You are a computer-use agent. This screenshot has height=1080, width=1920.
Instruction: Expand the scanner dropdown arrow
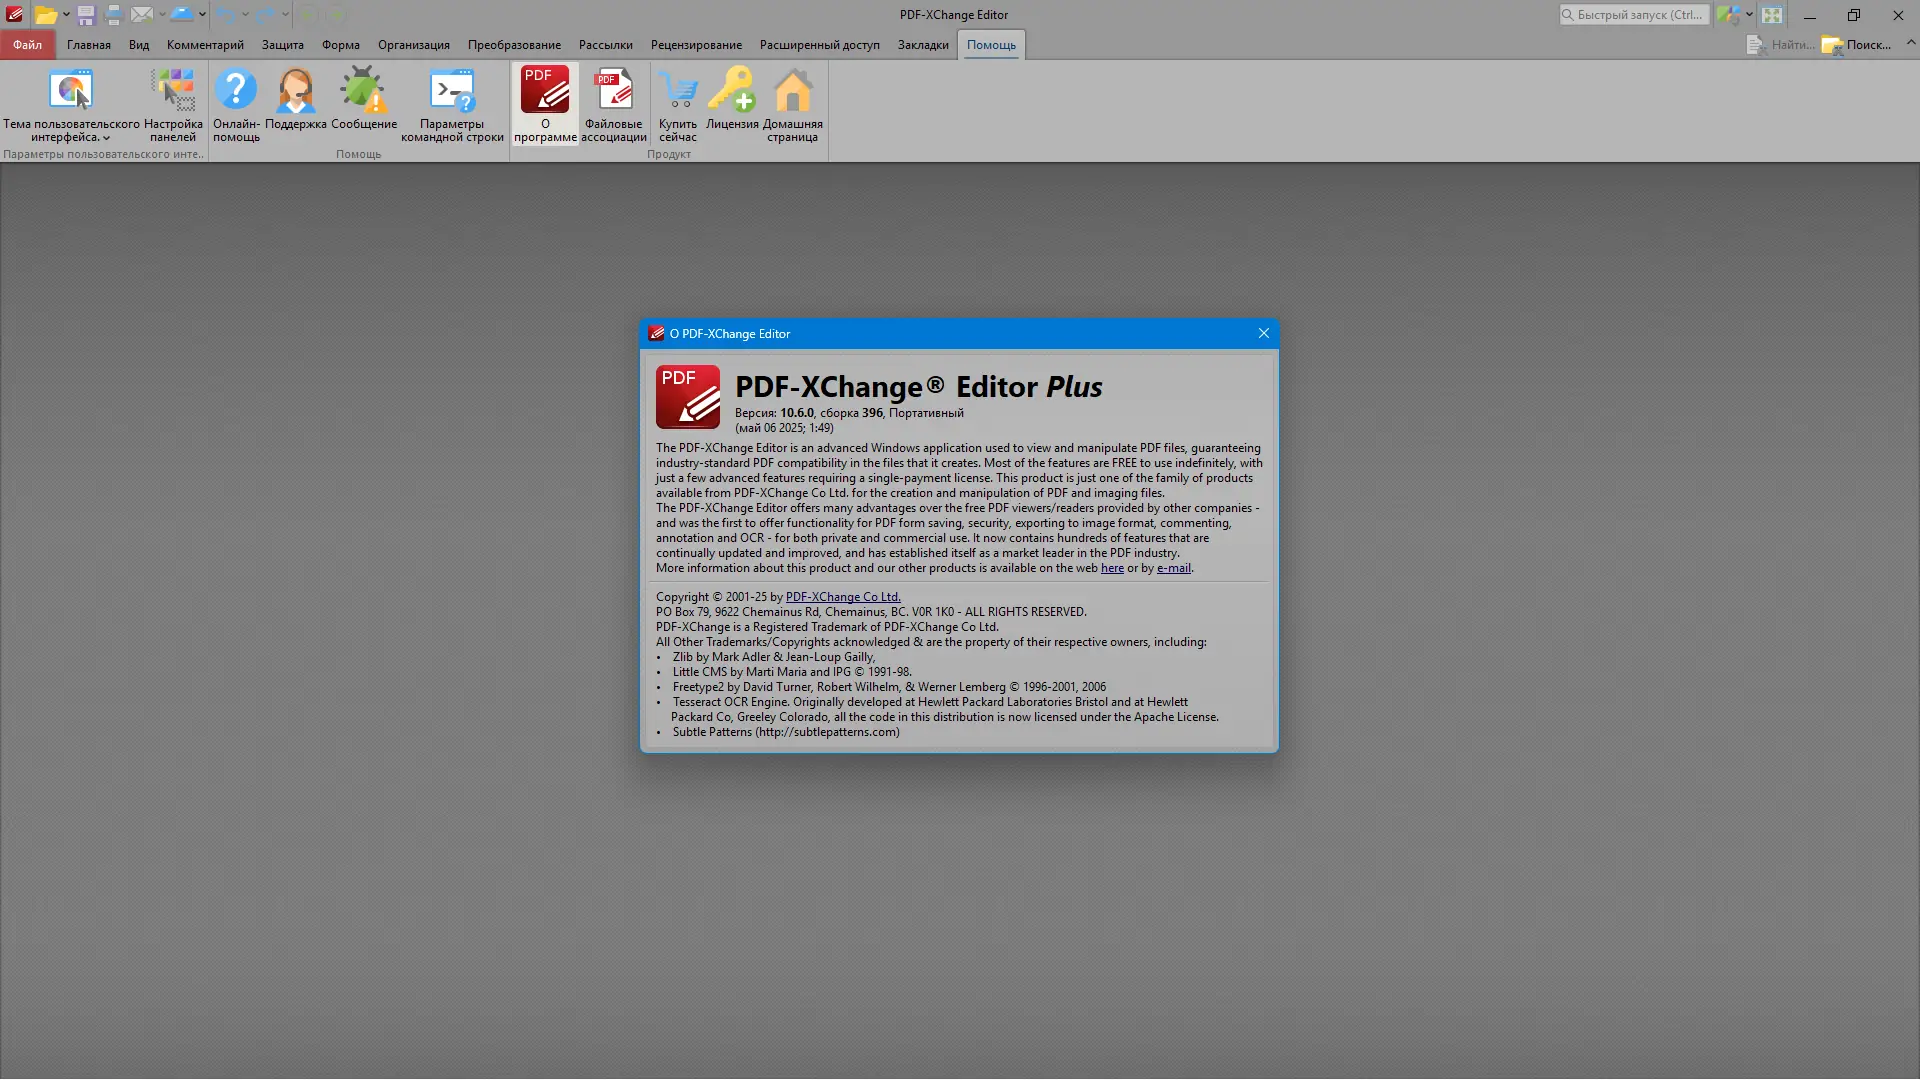(202, 15)
